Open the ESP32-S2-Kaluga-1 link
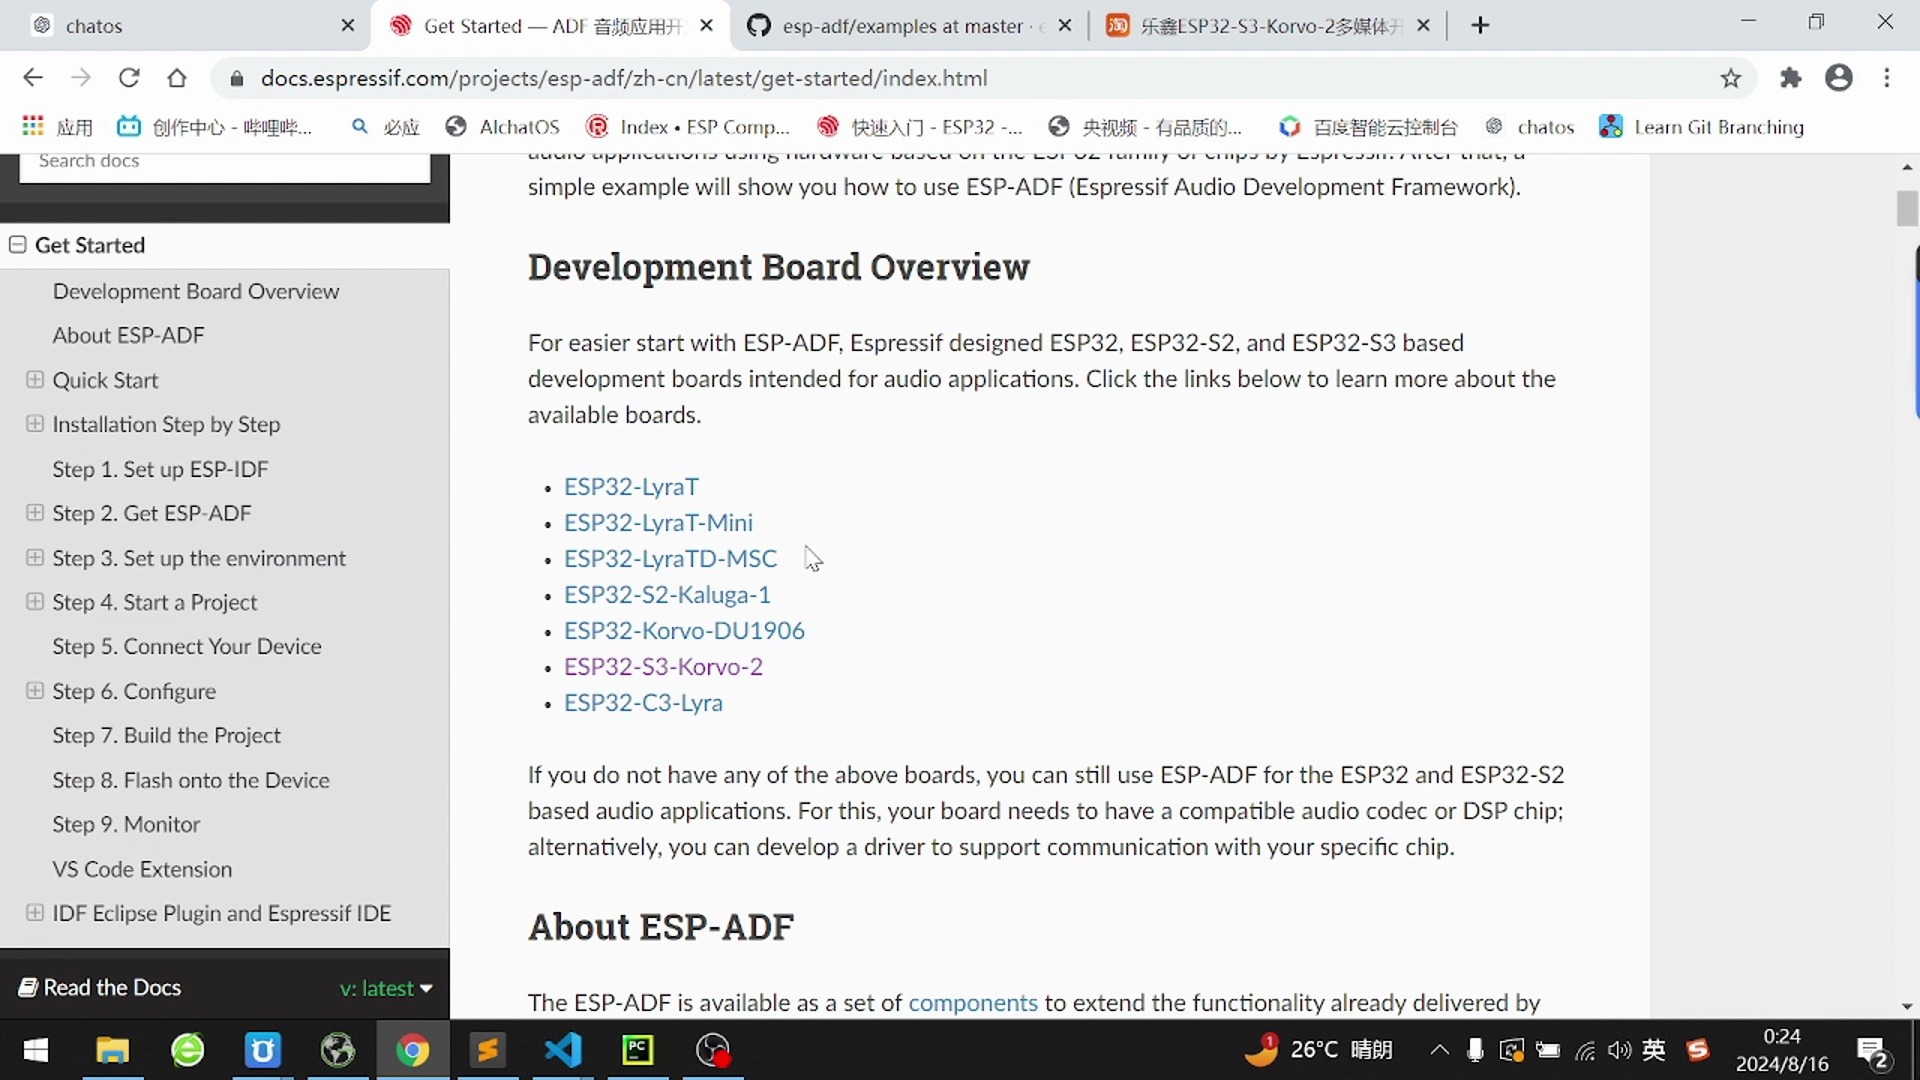This screenshot has height=1080, width=1920. pyautogui.click(x=667, y=595)
